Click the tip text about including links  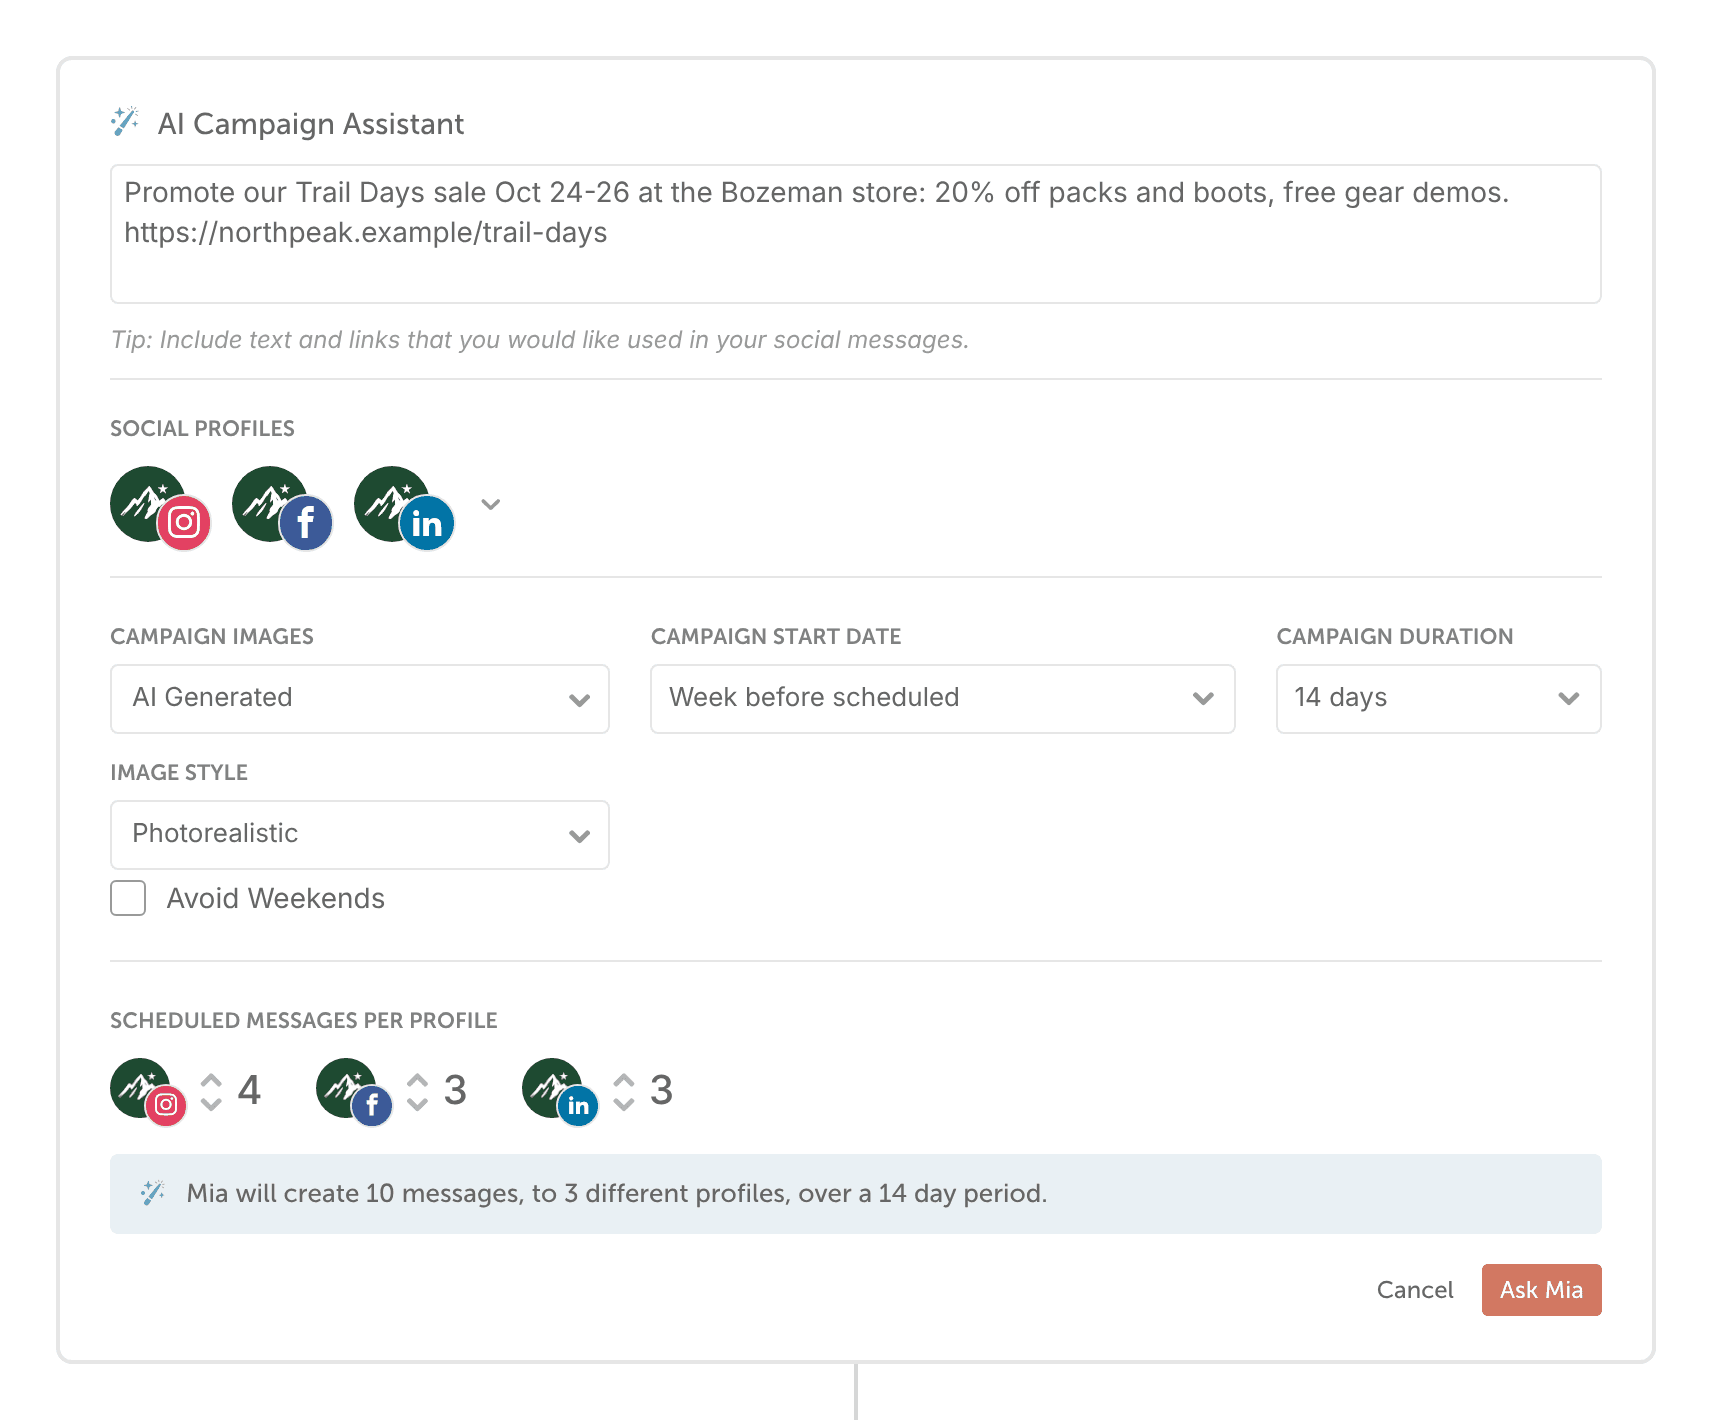click(540, 340)
